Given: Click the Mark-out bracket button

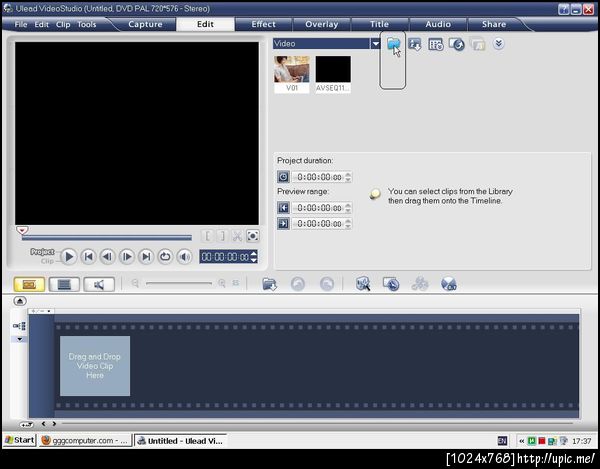Looking at the screenshot, I should coord(222,236).
